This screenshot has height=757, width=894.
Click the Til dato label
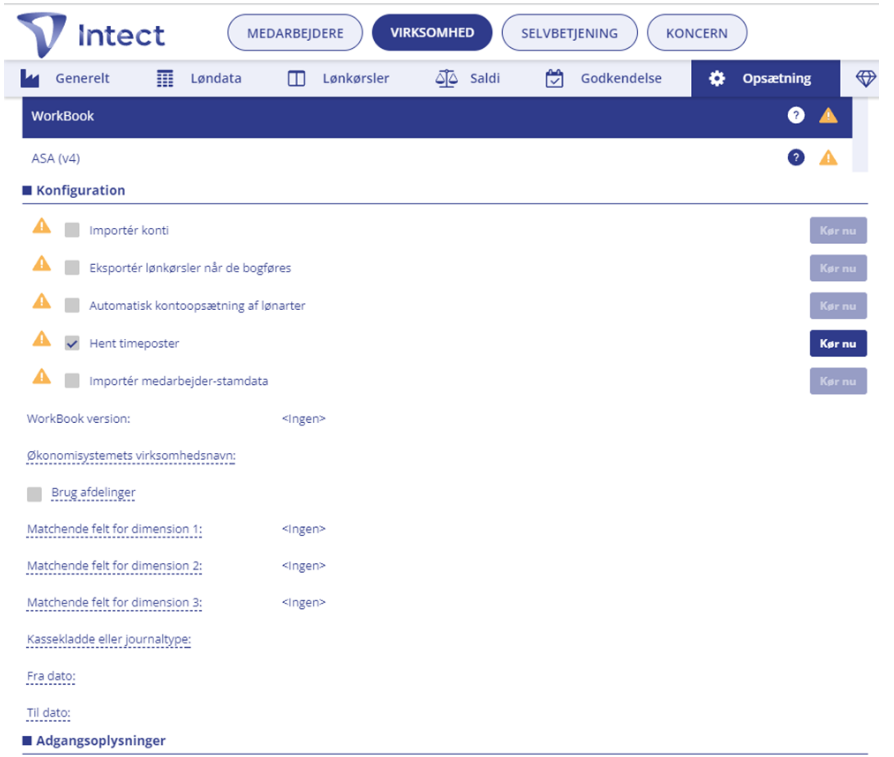tap(48, 713)
